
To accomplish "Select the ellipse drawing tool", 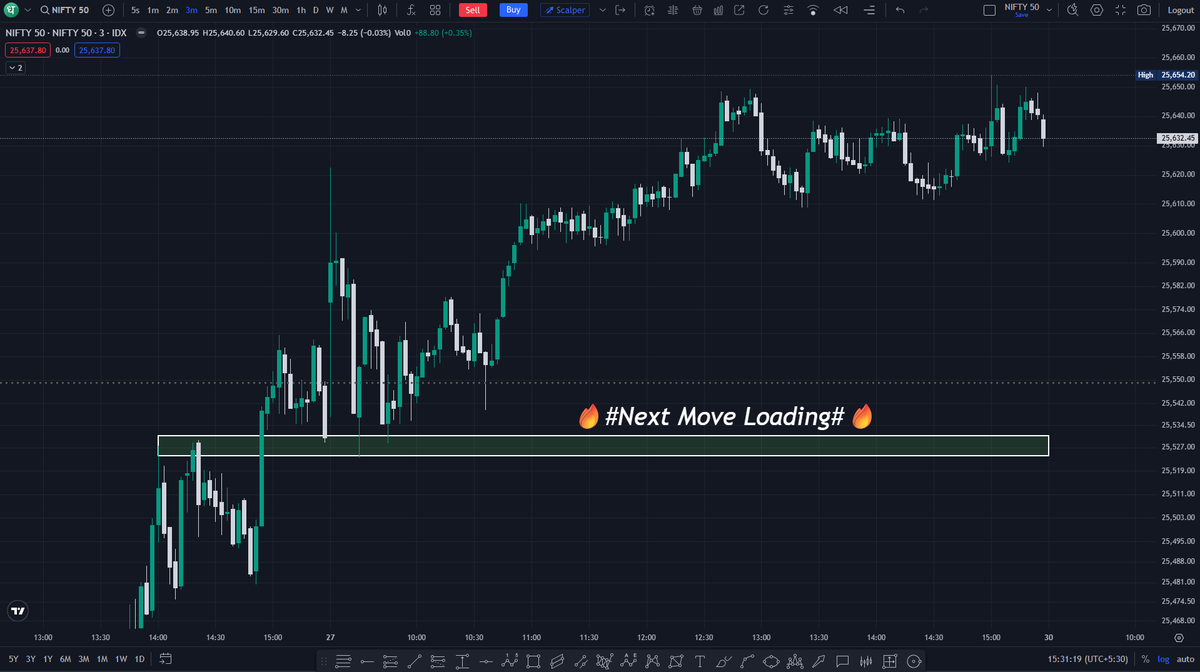I will [771, 661].
